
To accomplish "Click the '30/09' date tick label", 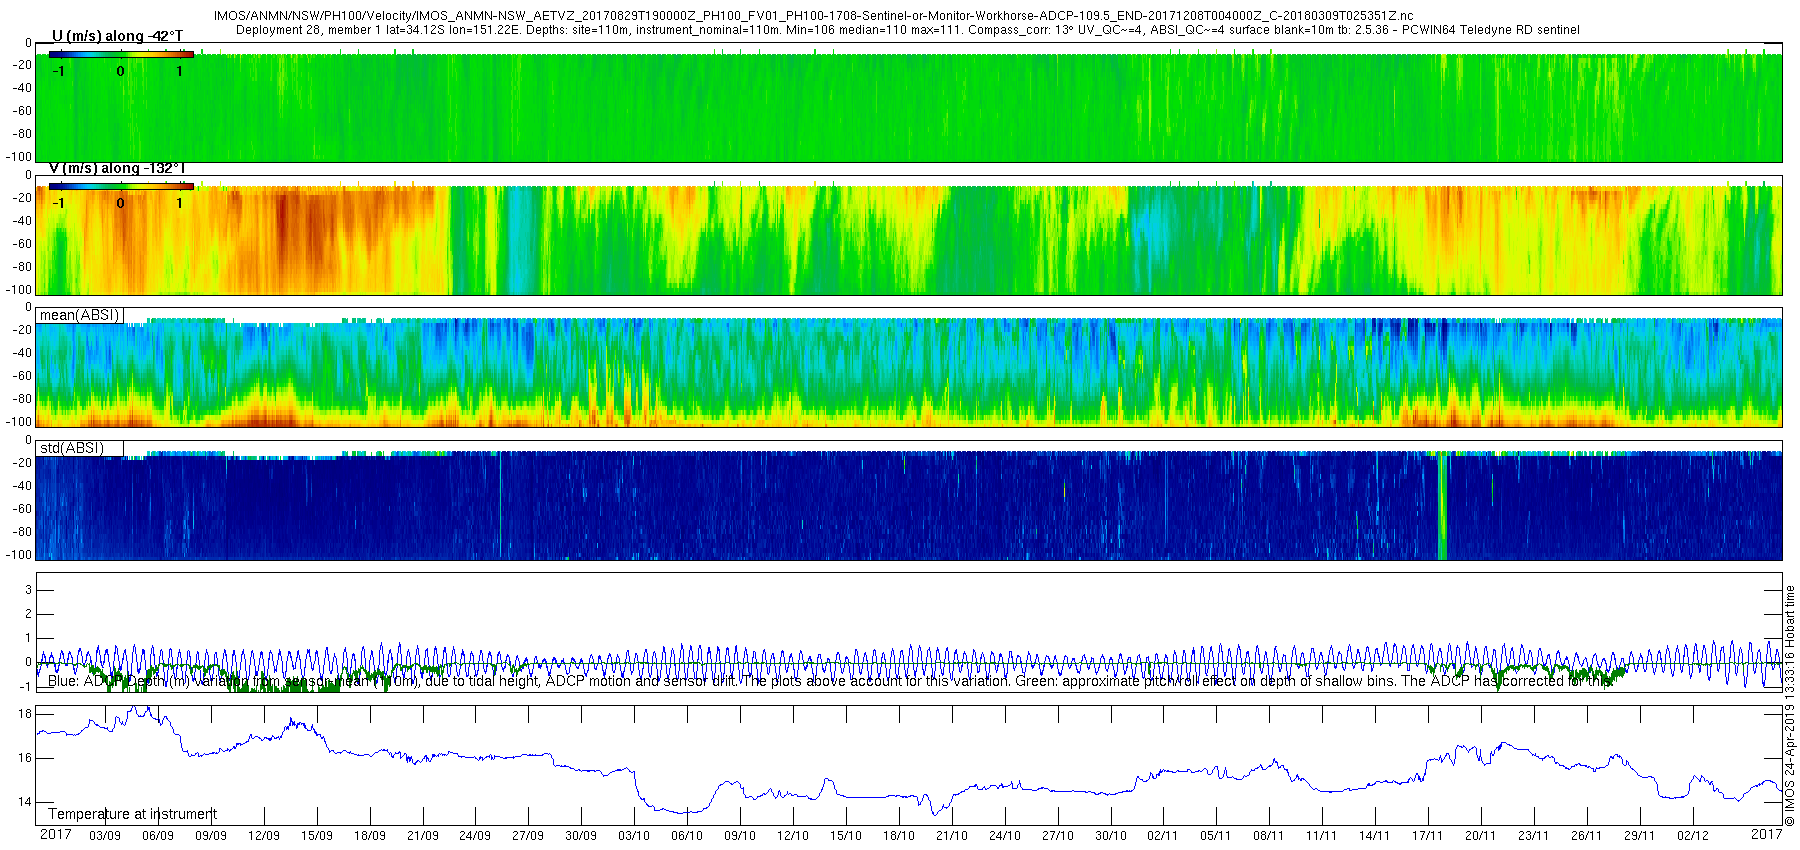I will click(x=581, y=836).
